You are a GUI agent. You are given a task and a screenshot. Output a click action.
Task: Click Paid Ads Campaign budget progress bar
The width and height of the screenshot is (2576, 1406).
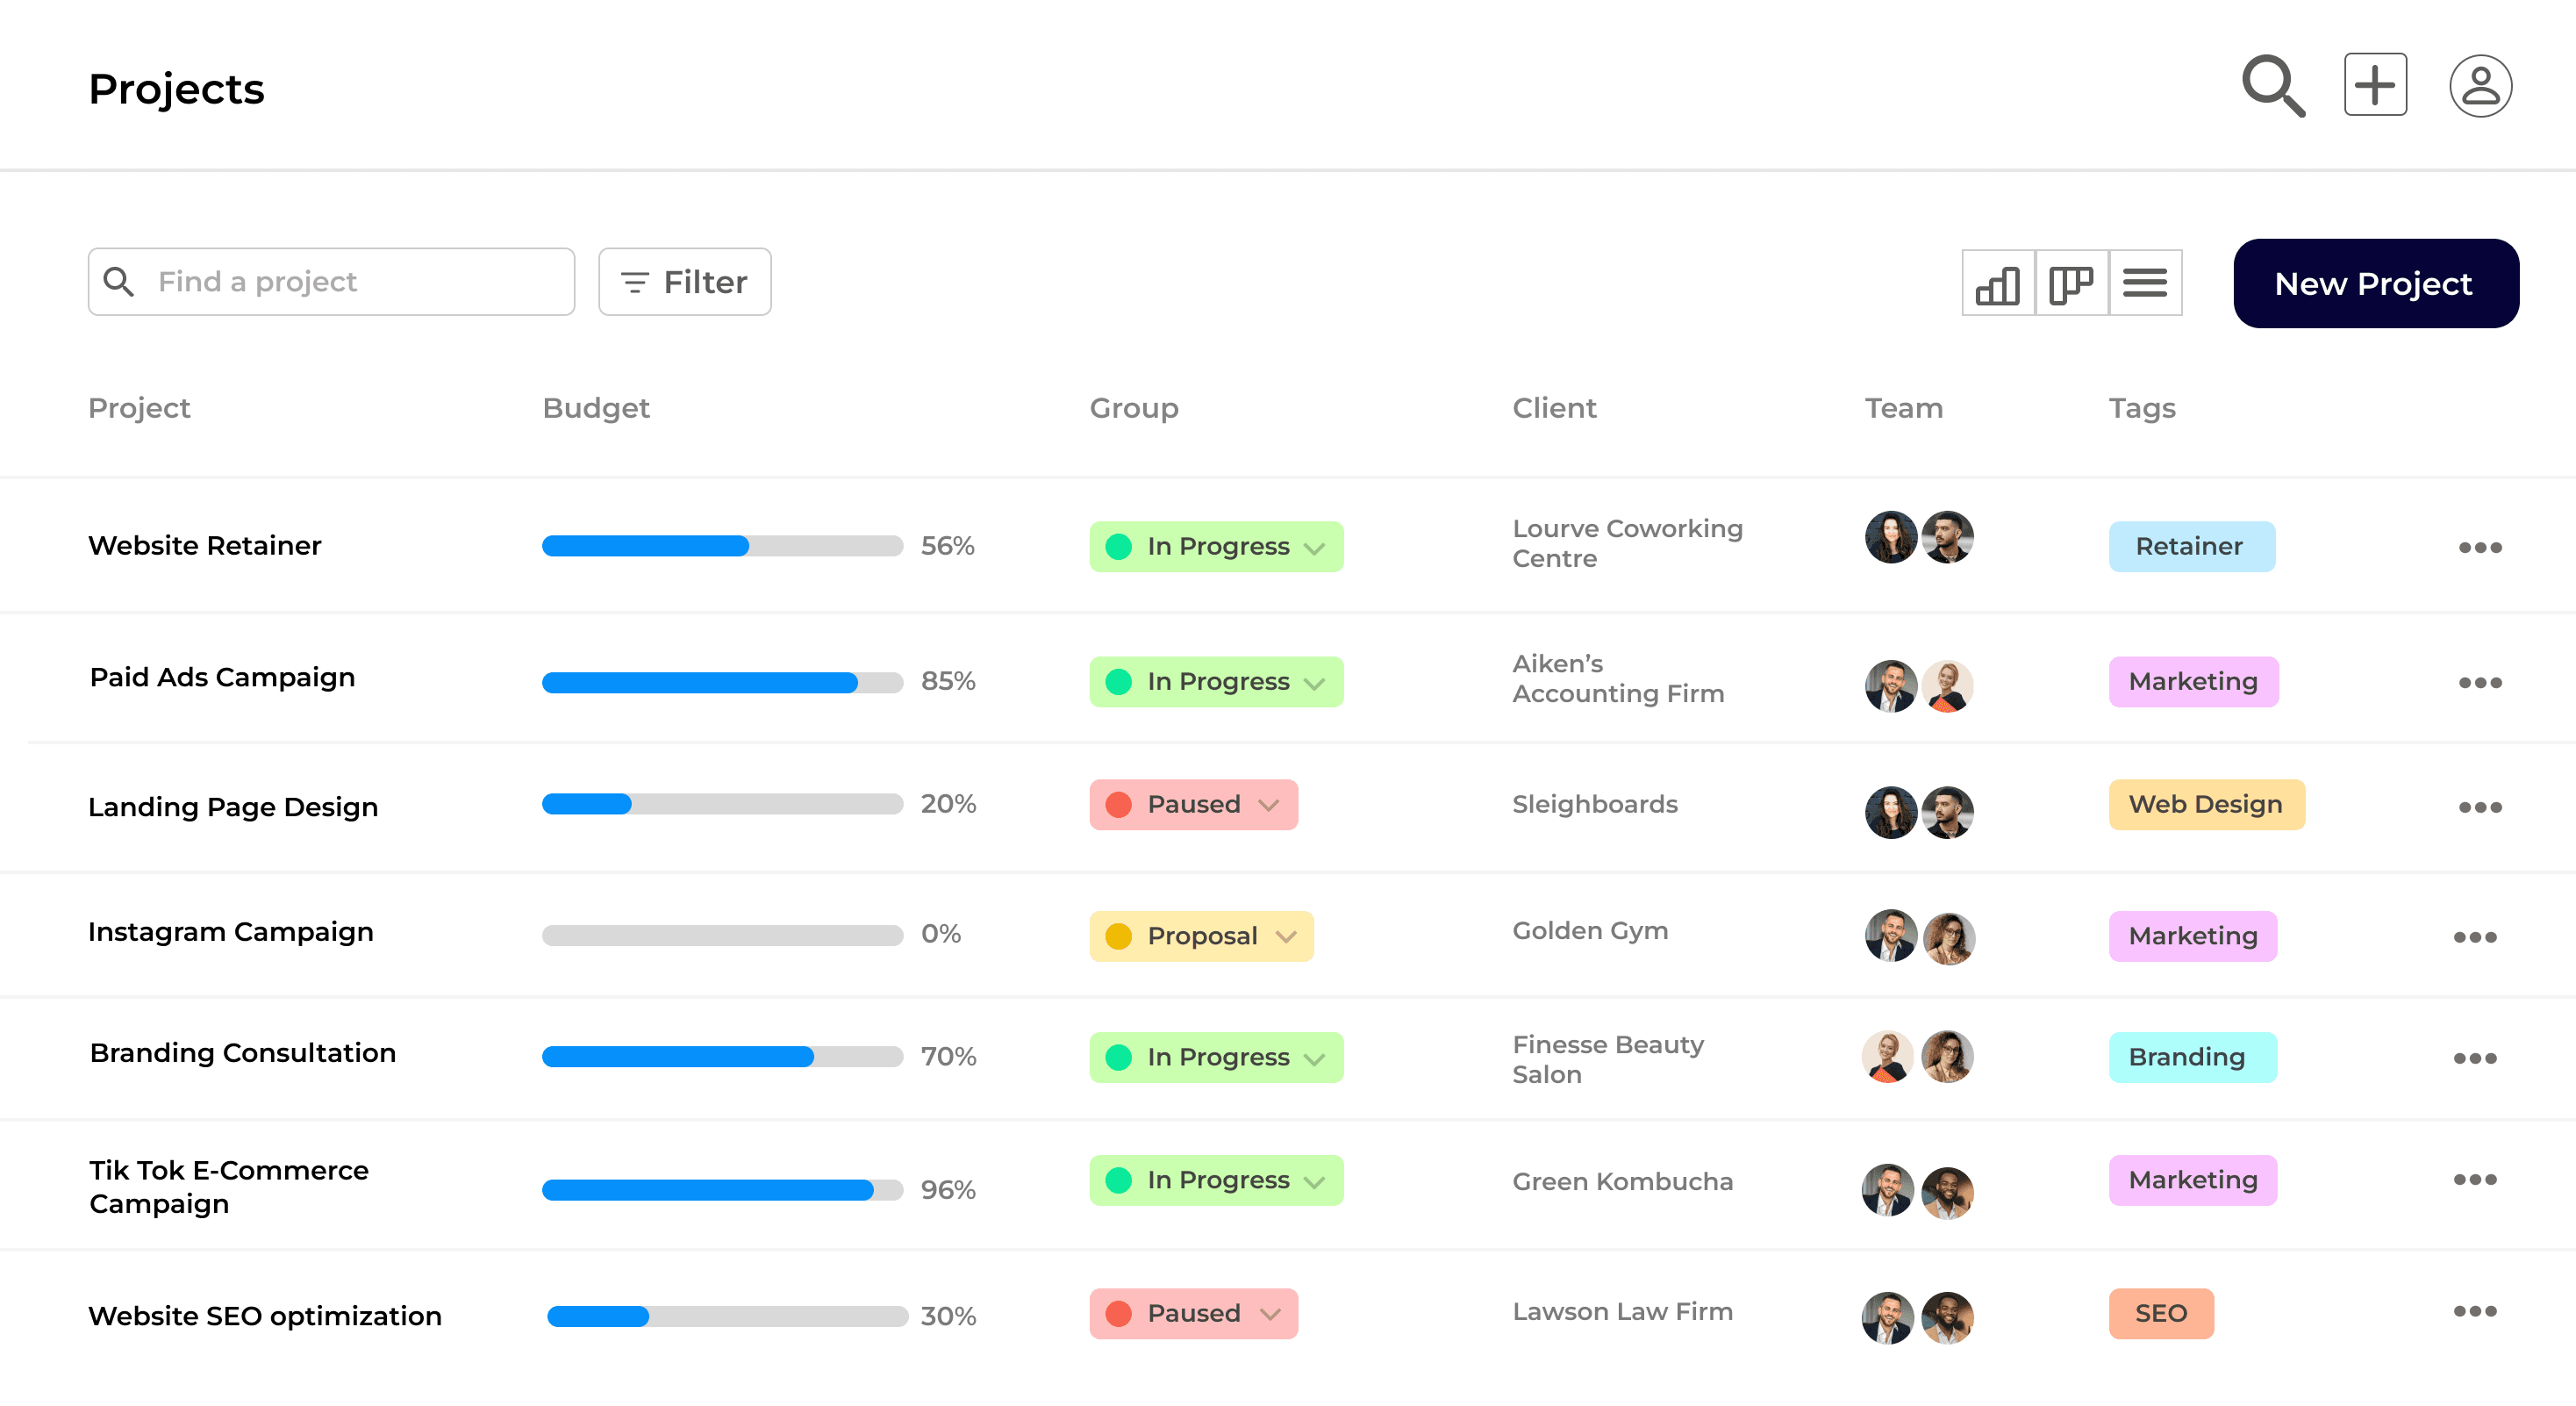[x=721, y=683]
